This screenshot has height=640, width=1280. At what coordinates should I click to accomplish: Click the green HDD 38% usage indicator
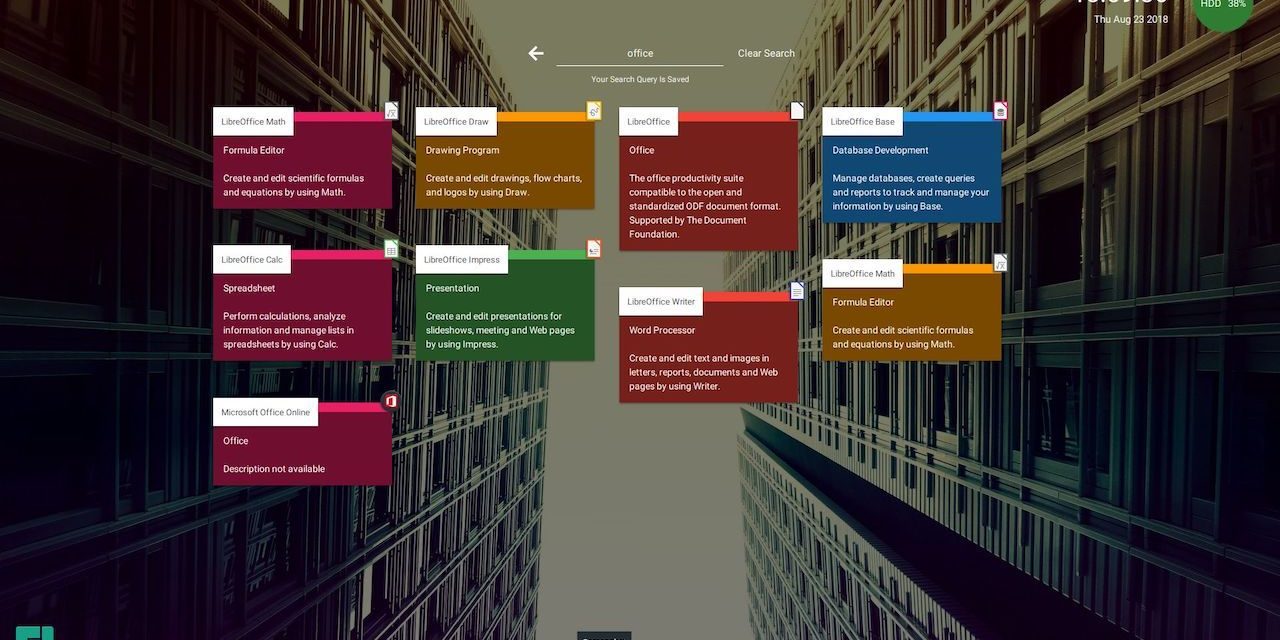[1223, 6]
